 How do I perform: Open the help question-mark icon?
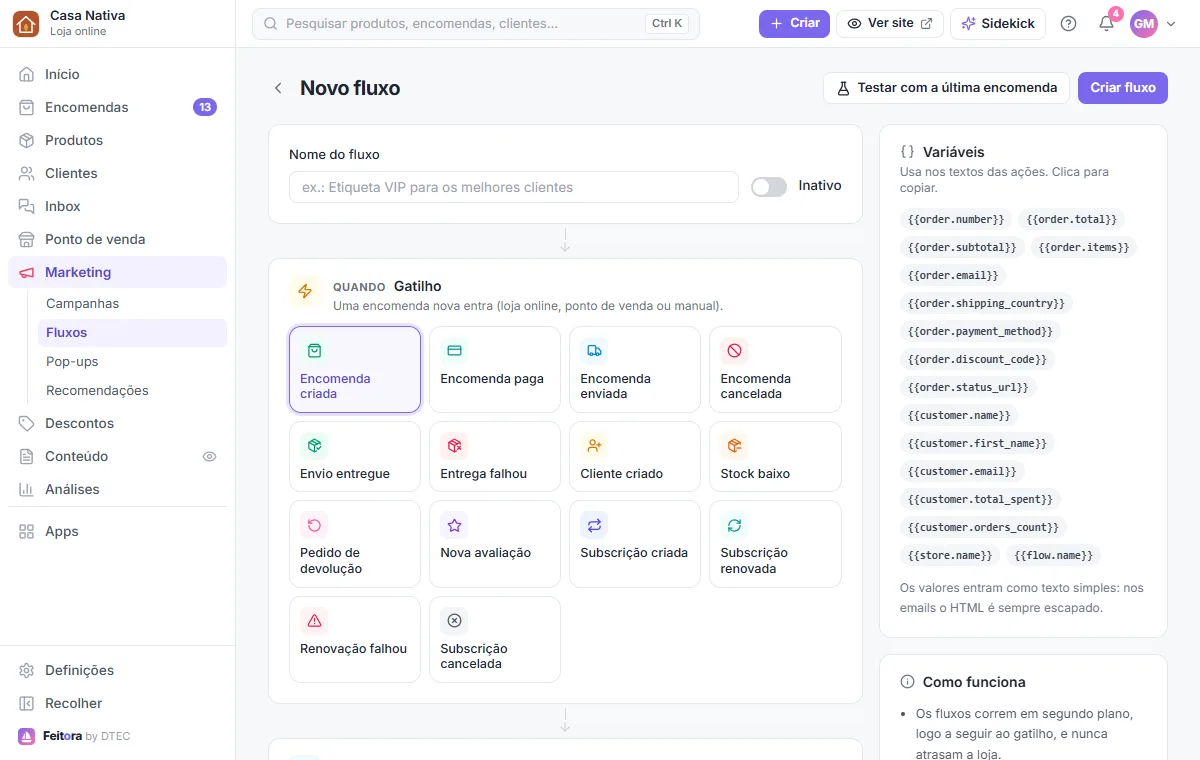1068,24
